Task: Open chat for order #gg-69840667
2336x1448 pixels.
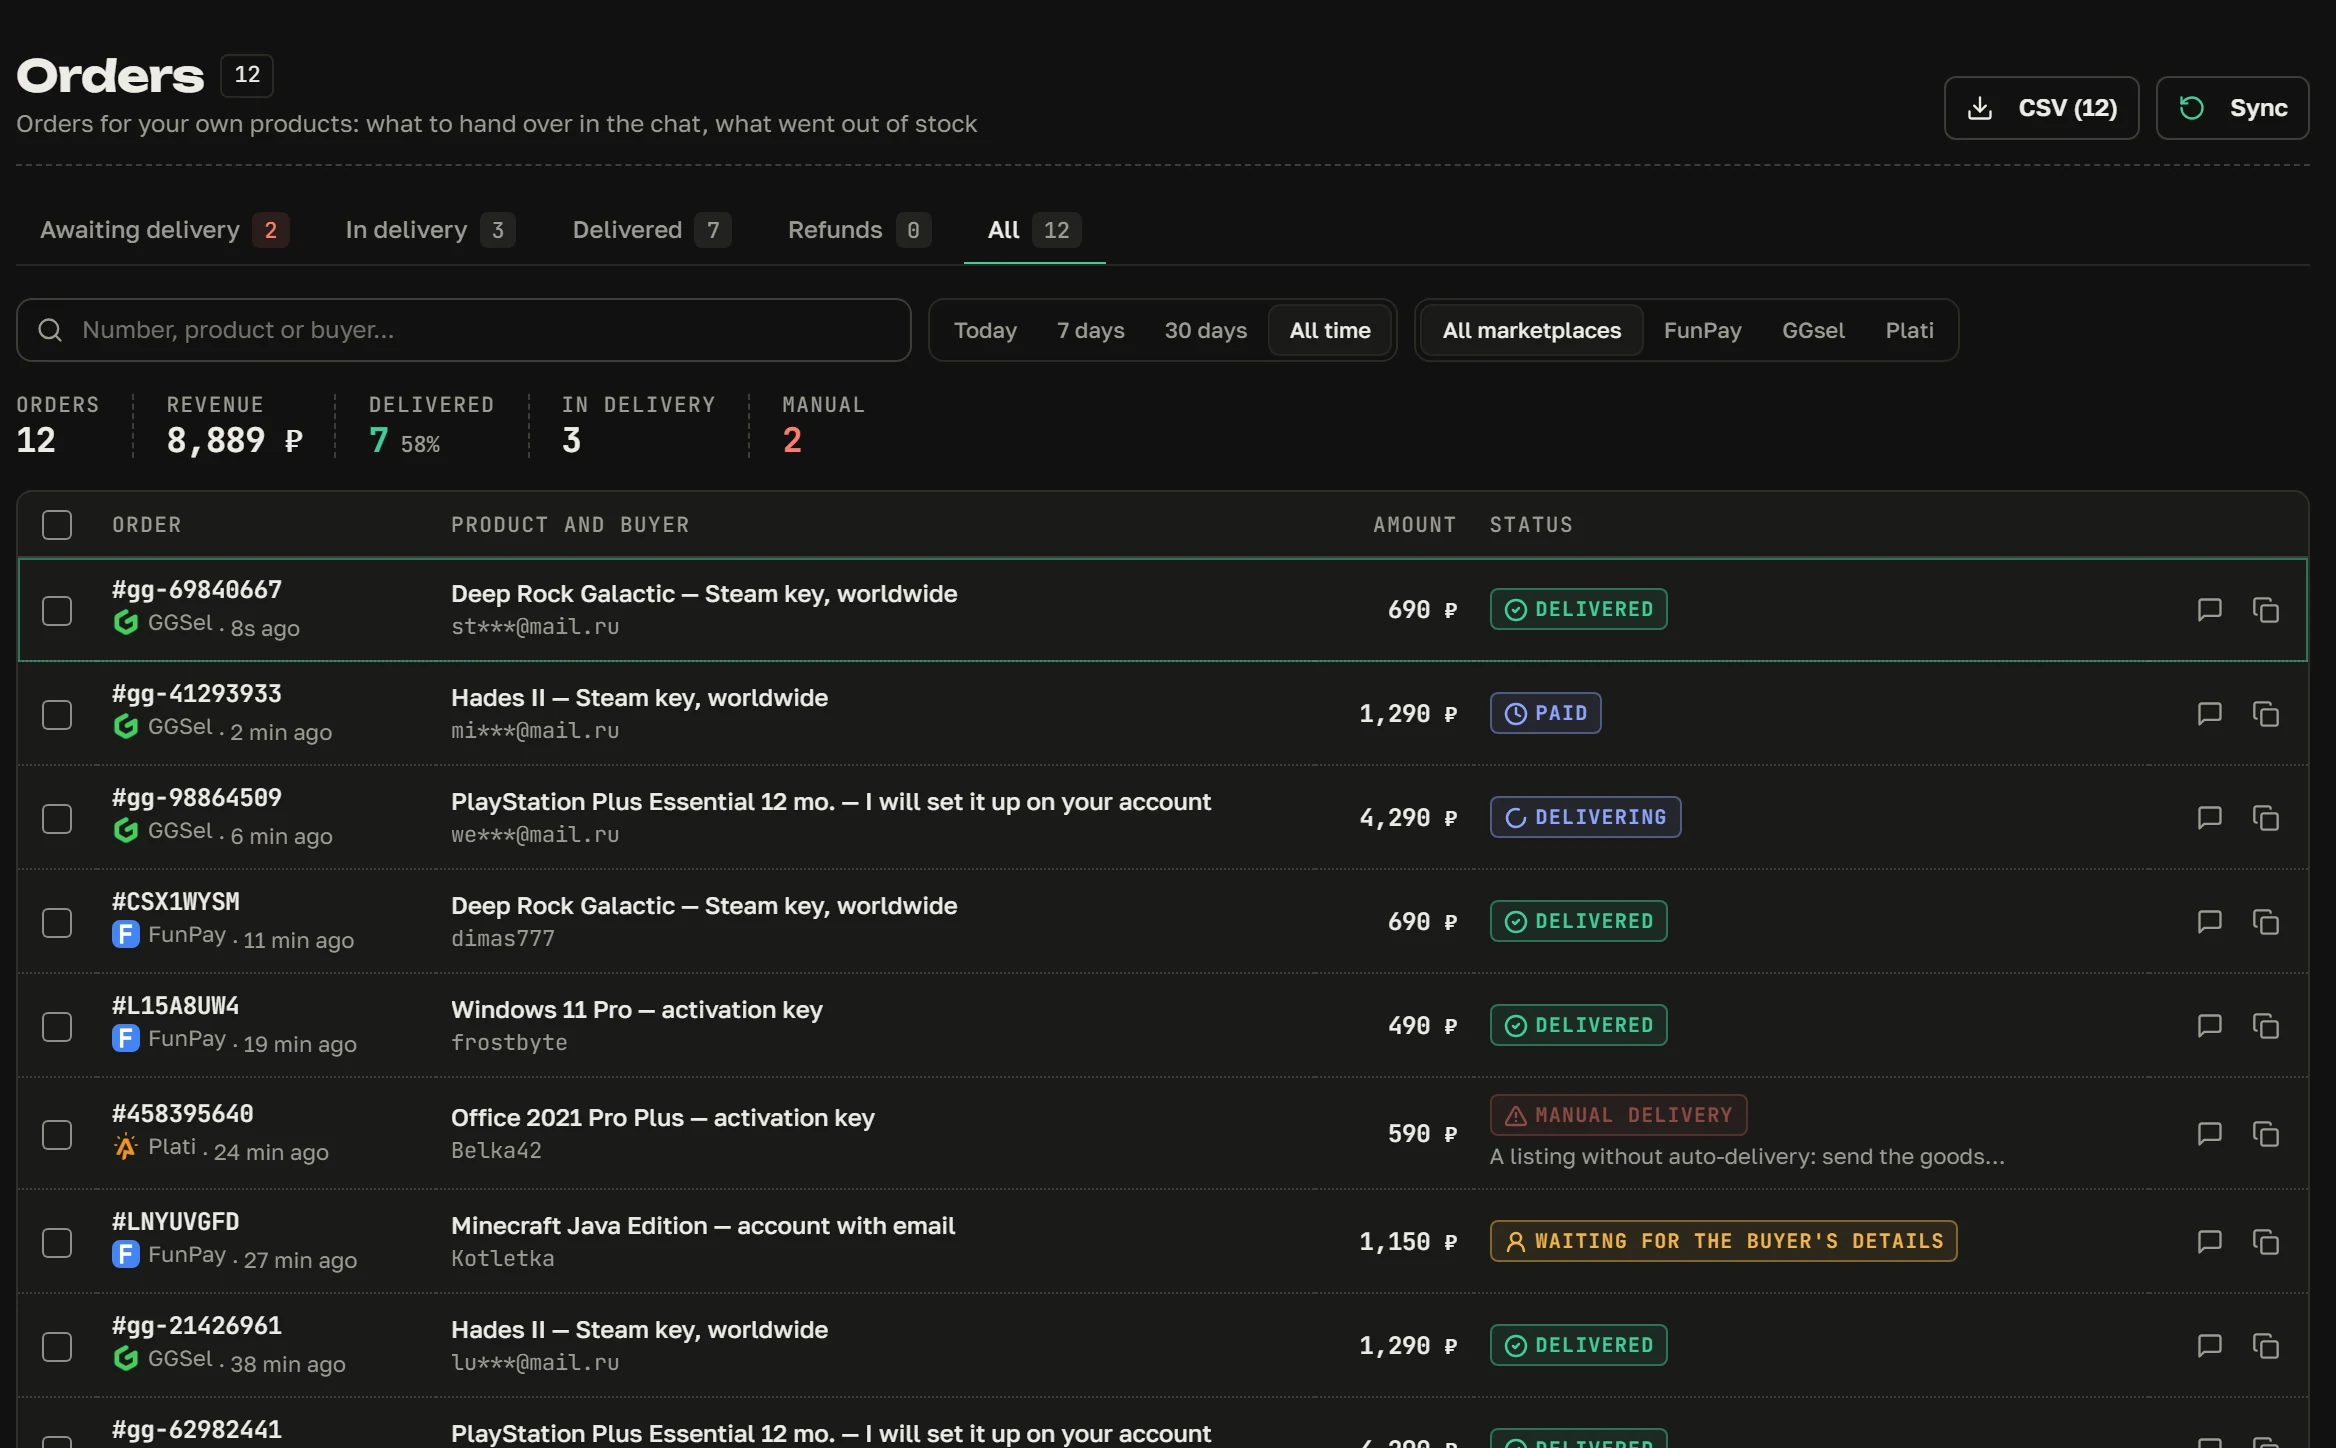Action: [x=2209, y=610]
